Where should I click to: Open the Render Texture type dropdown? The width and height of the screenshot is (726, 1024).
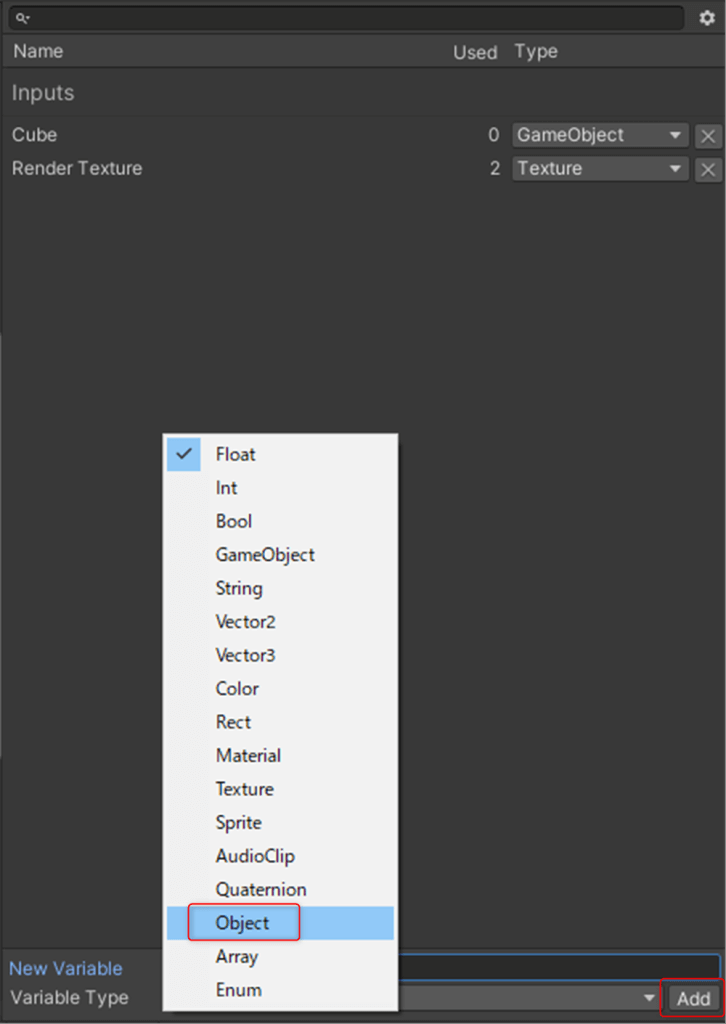pos(600,169)
